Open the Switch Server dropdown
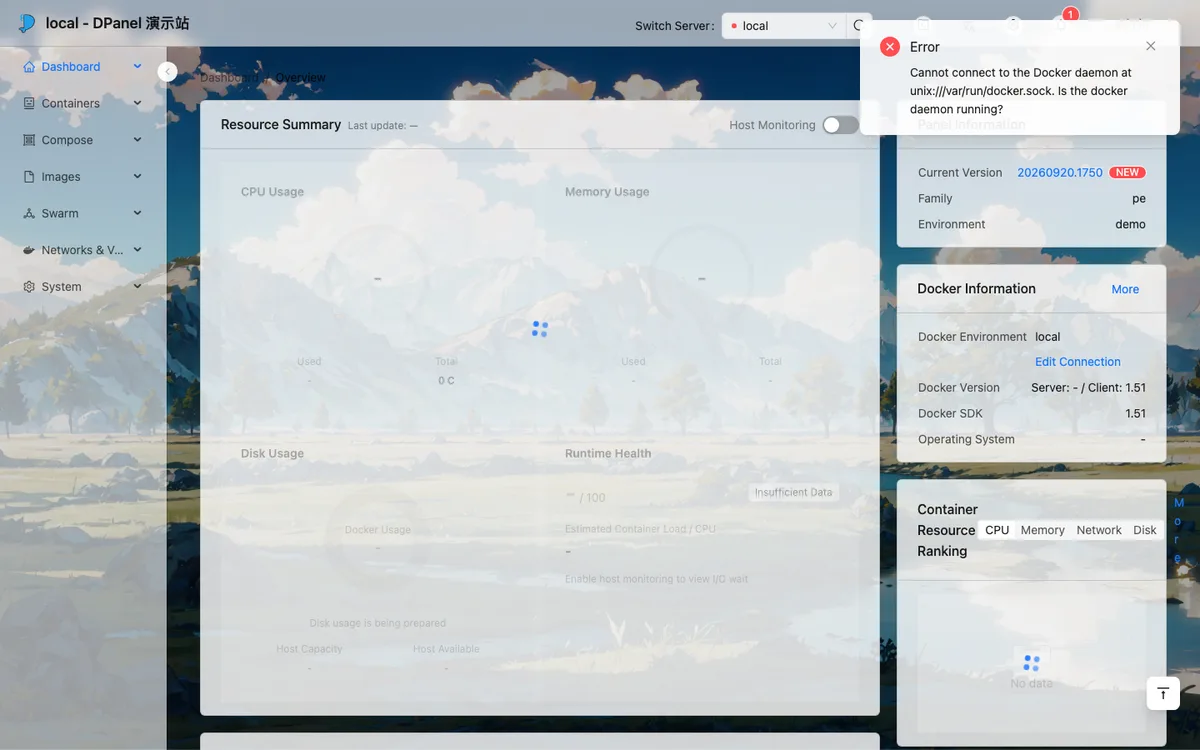The height and width of the screenshot is (750, 1200). [x=784, y=26]
